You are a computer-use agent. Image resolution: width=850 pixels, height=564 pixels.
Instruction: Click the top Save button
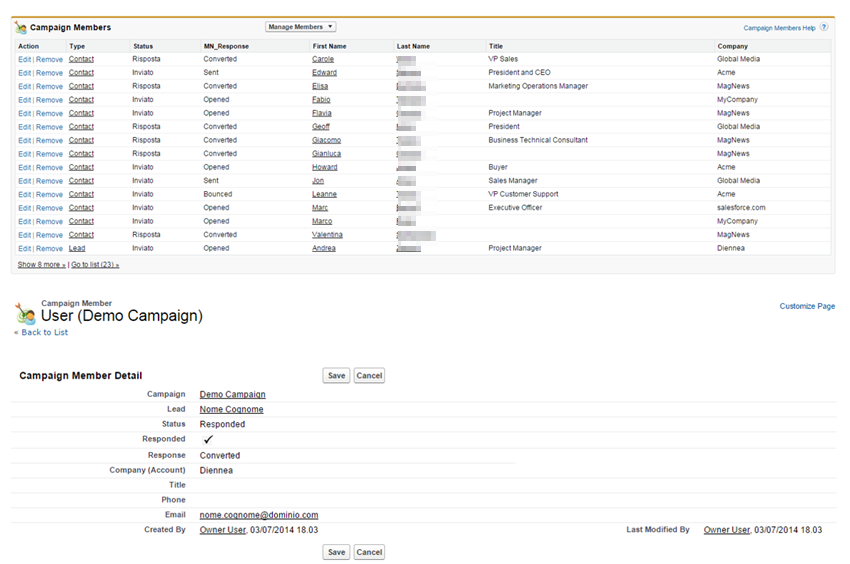pos(336,376)
